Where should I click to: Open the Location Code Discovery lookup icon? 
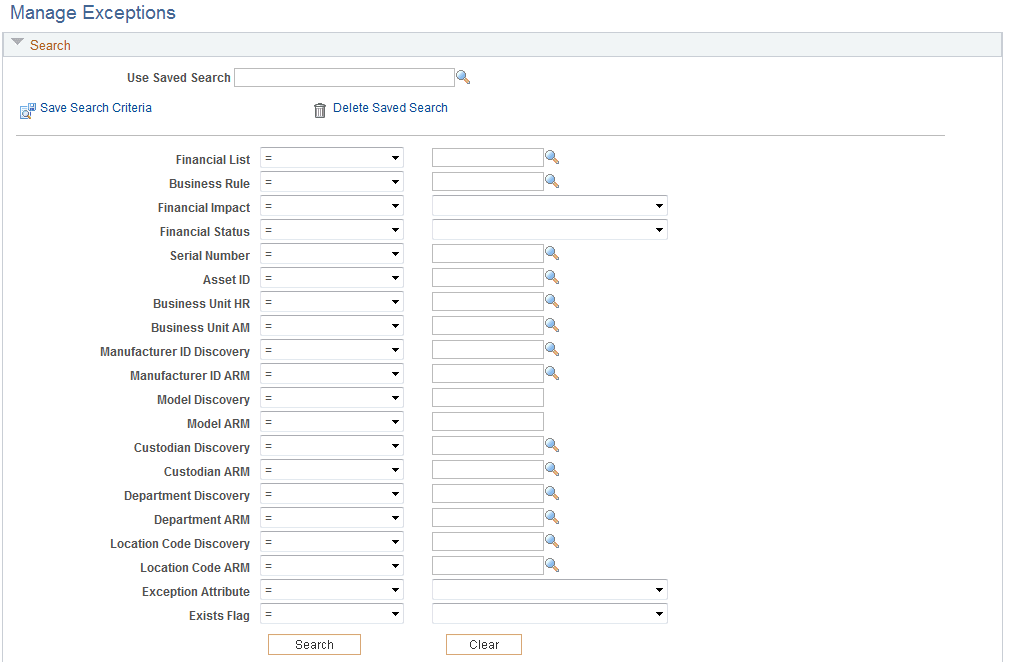(x=552, y=541)
